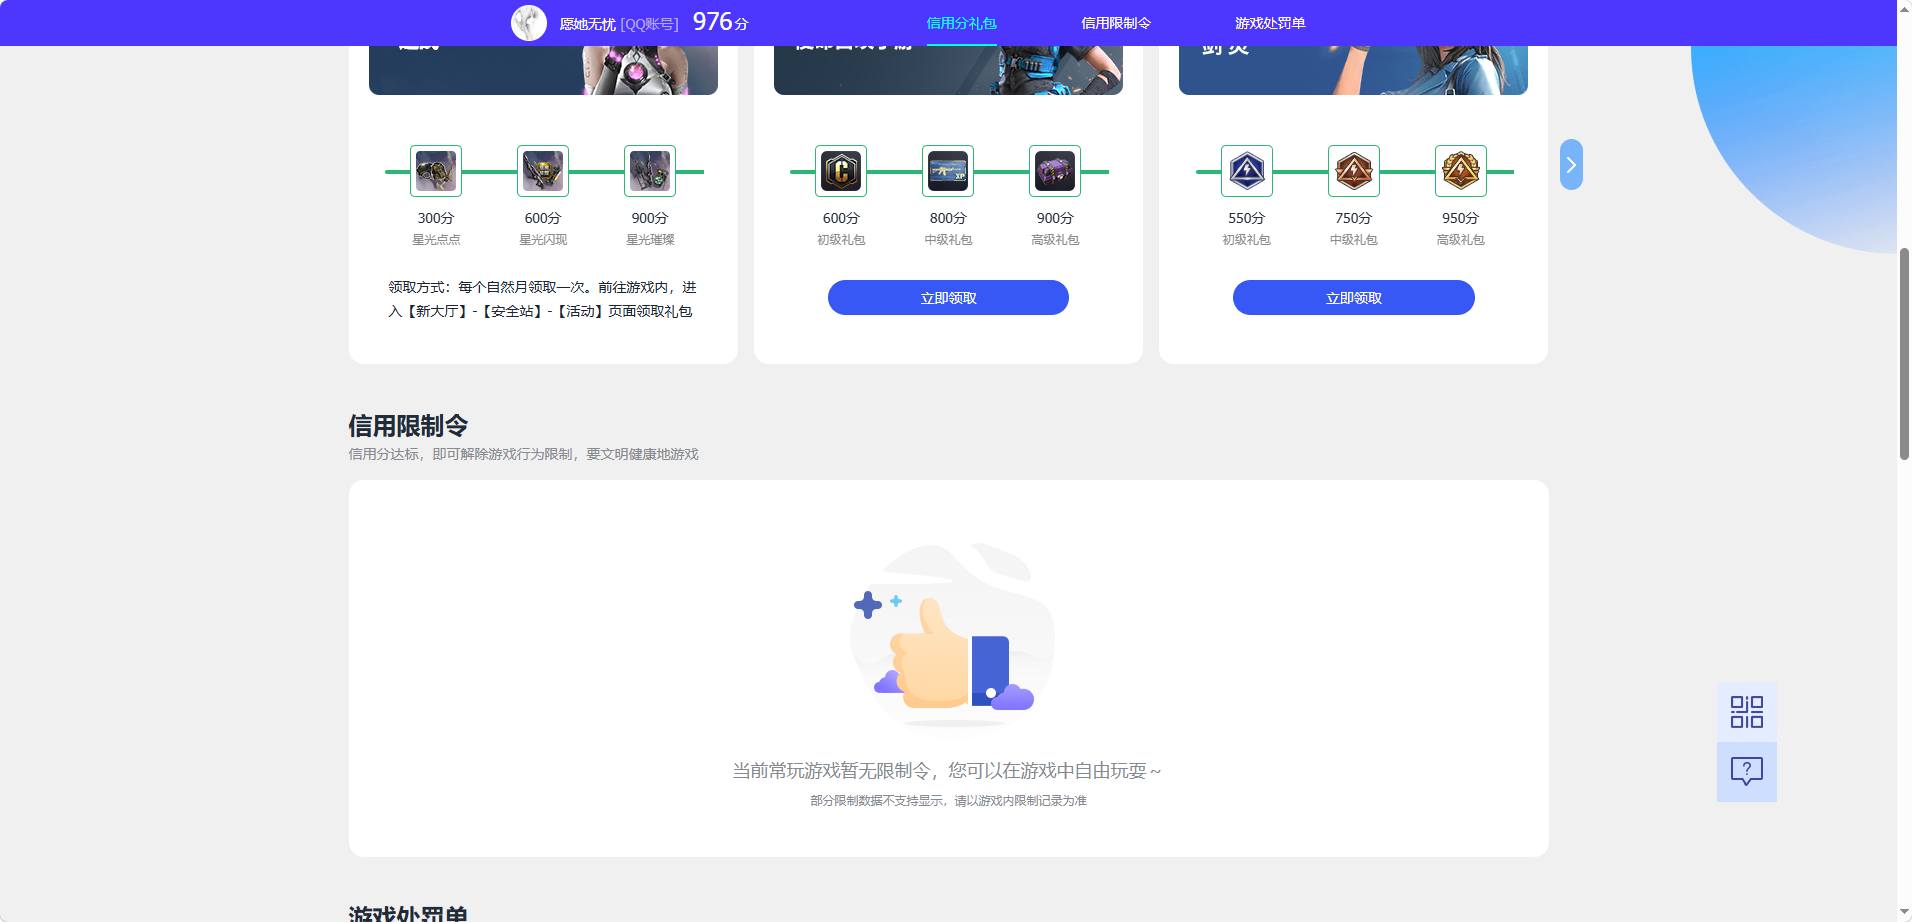Click the page vertical scrollbar thumb
The width and height of the screenshot is (1912, 922).
pyautogui.click(x=1904, y=353)
